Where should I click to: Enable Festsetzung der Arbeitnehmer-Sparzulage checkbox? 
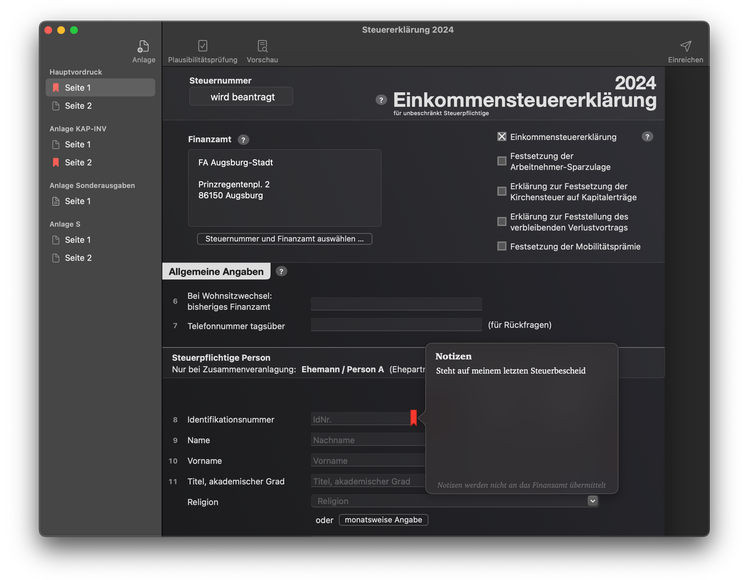point(502,161)
